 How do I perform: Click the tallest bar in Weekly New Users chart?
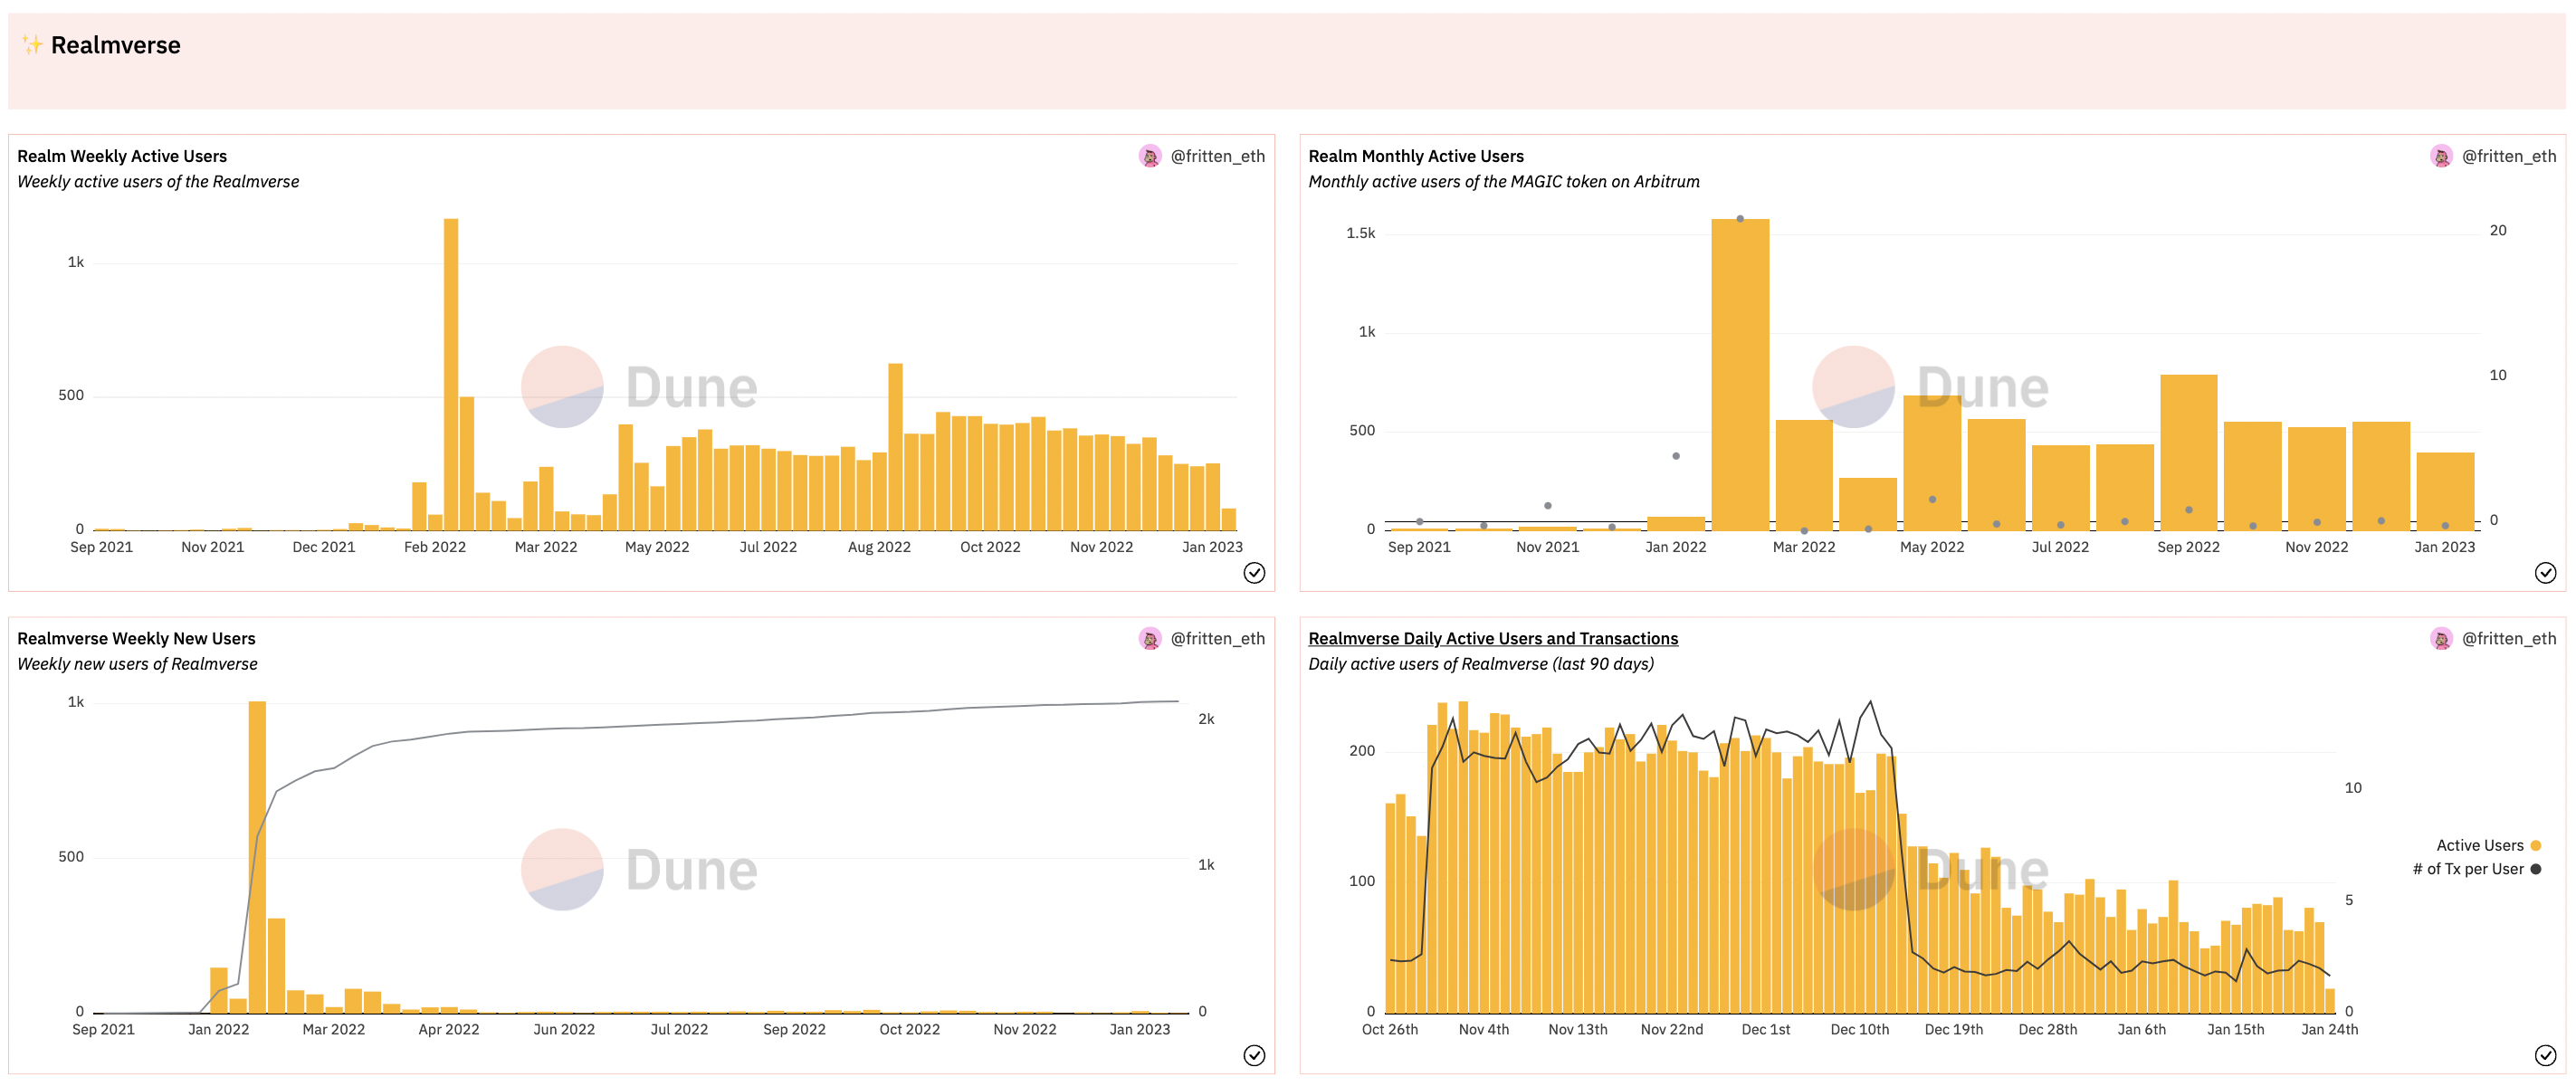[x=257, y=857]
